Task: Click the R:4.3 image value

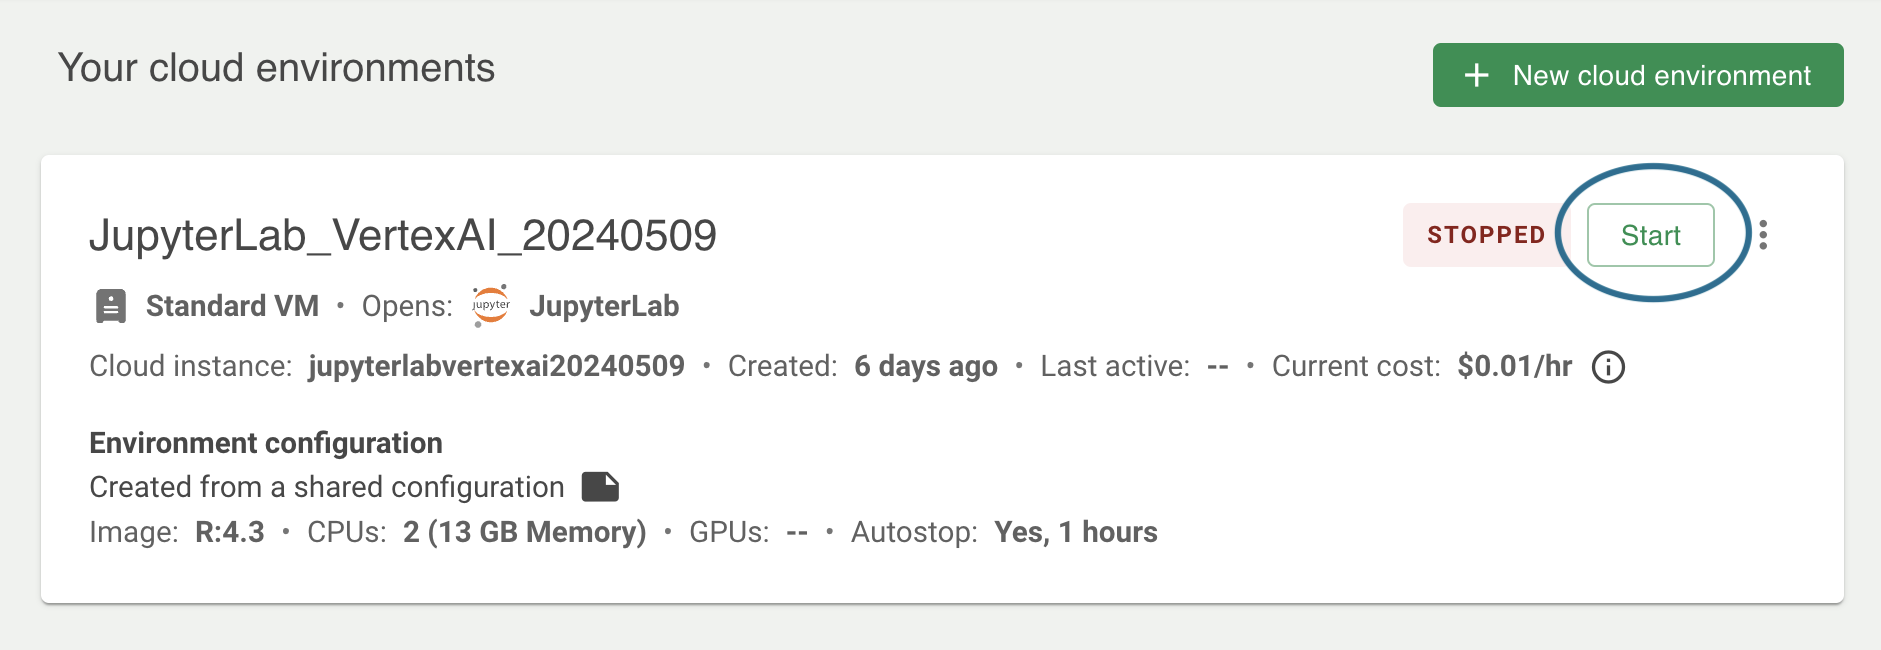Action: pos(230,532)
